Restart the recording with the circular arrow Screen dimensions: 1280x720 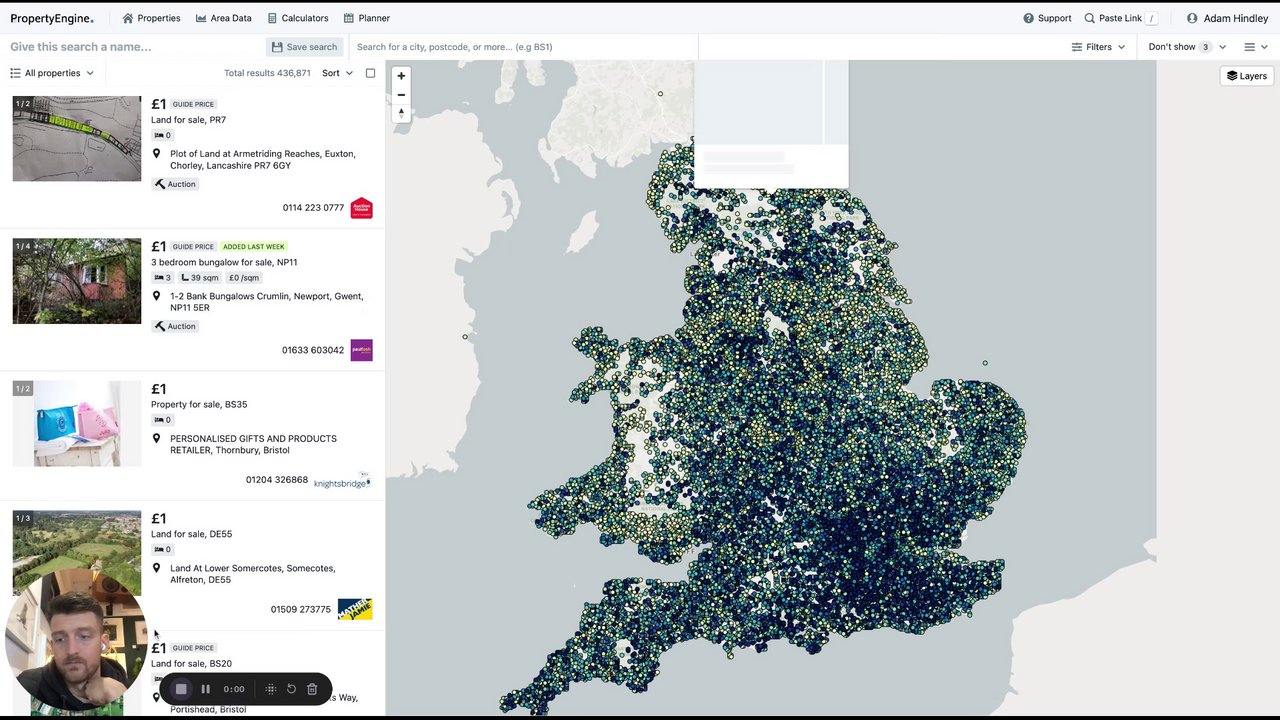tap(291, 689)
